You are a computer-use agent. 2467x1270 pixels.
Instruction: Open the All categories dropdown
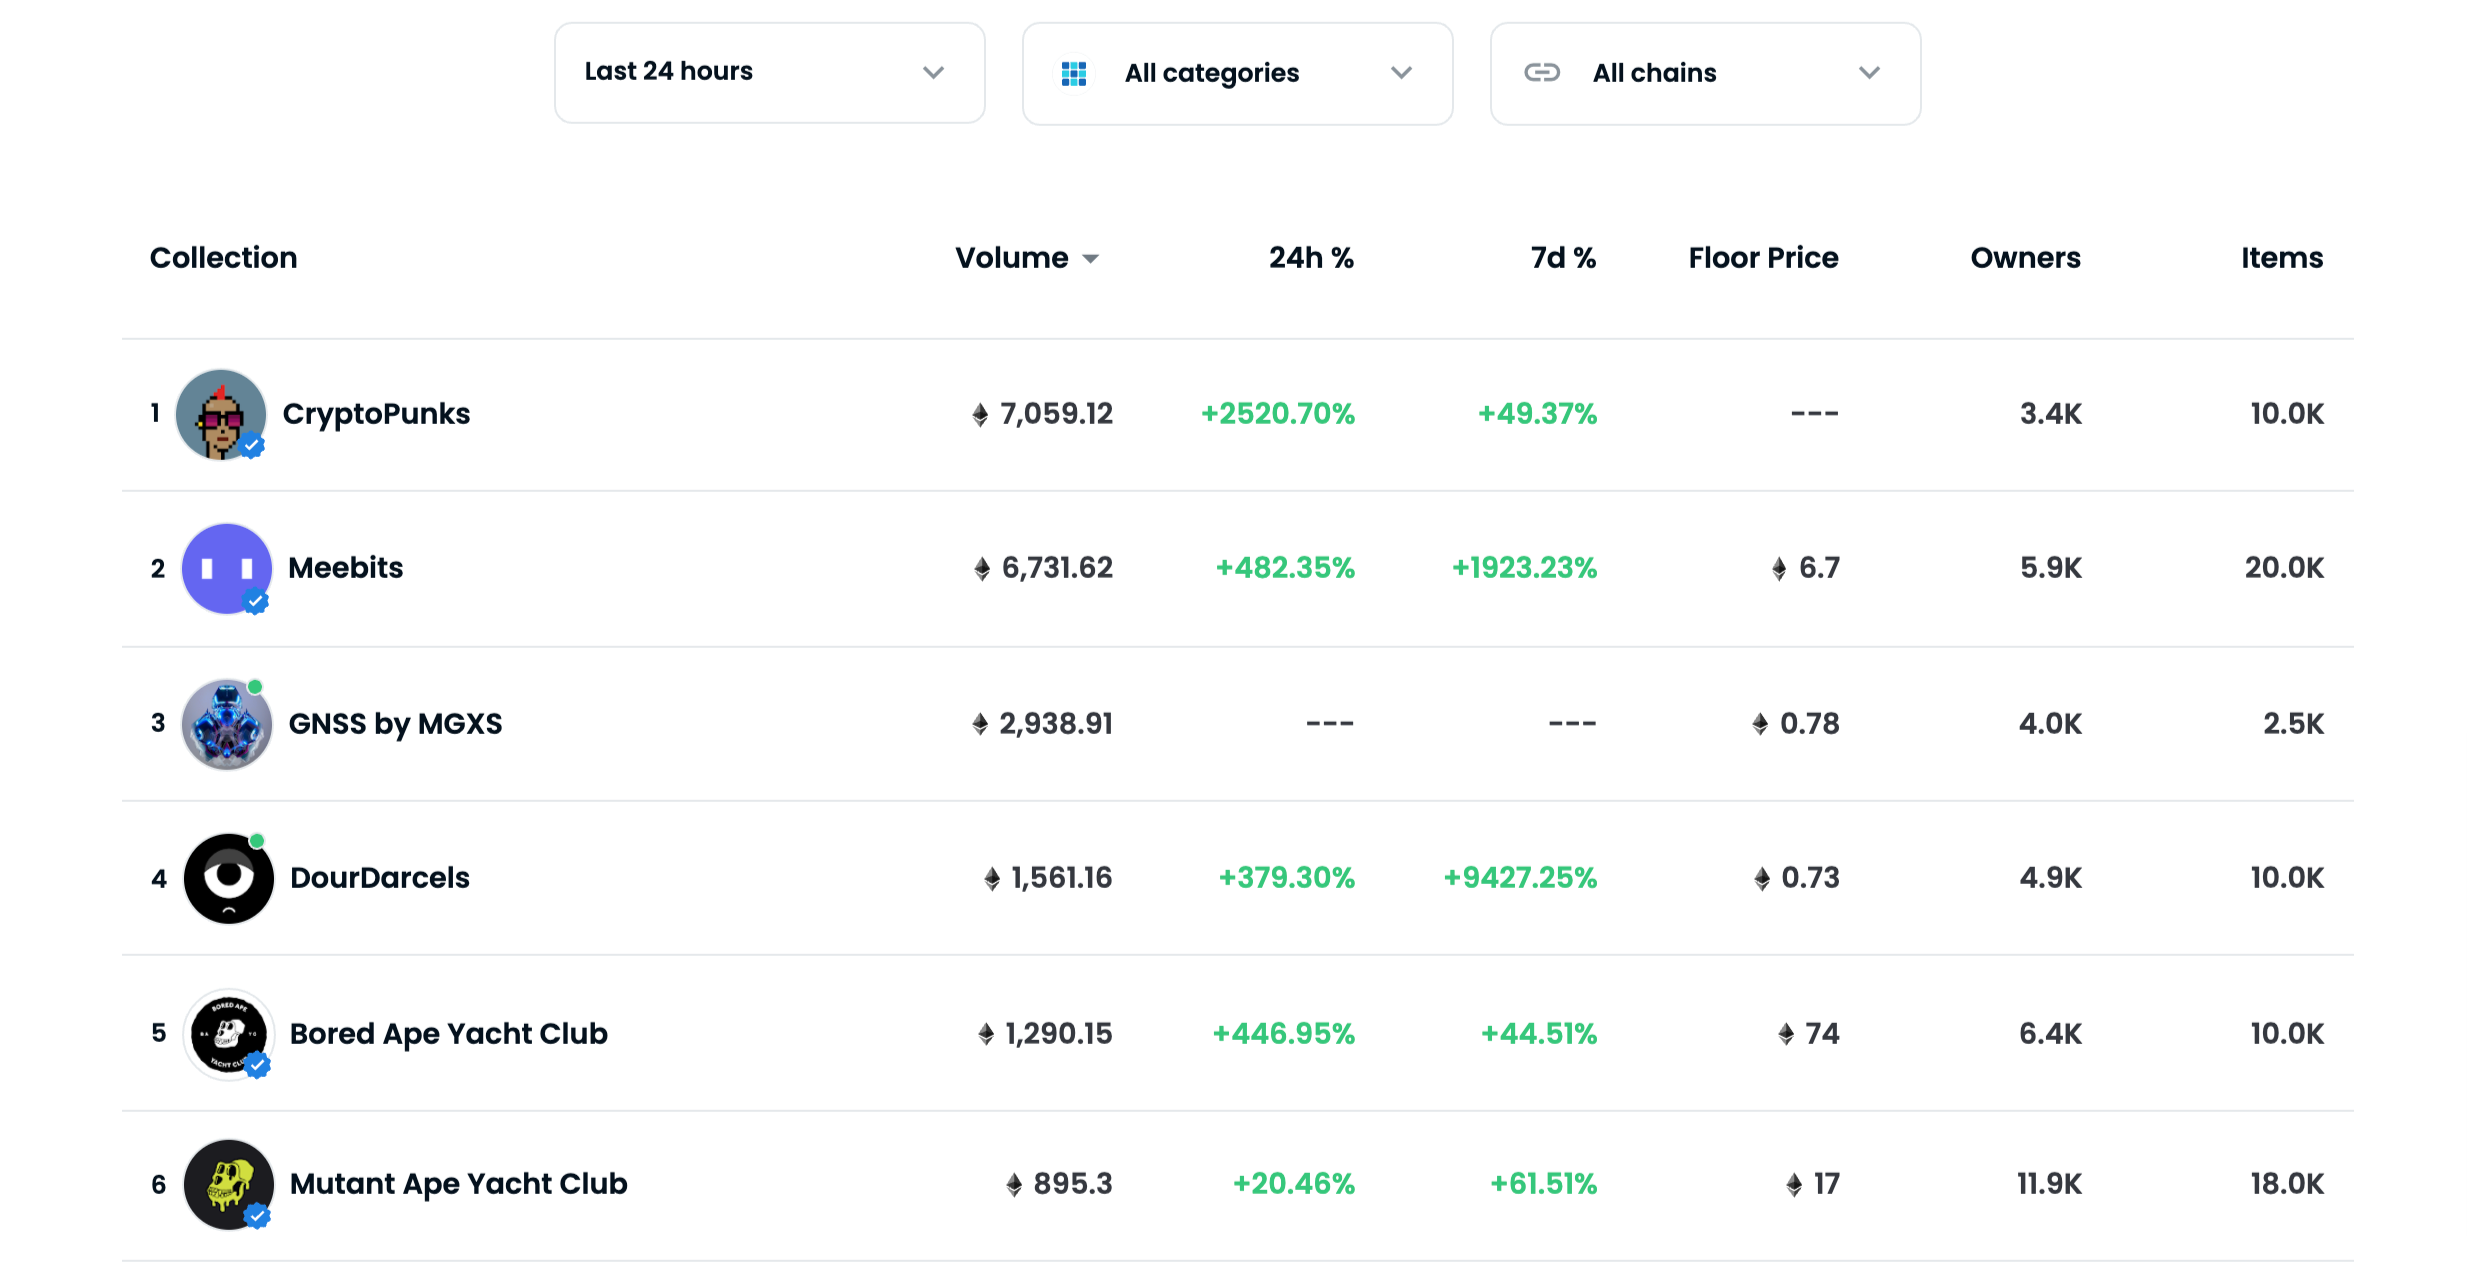[x=1237, y=73]
